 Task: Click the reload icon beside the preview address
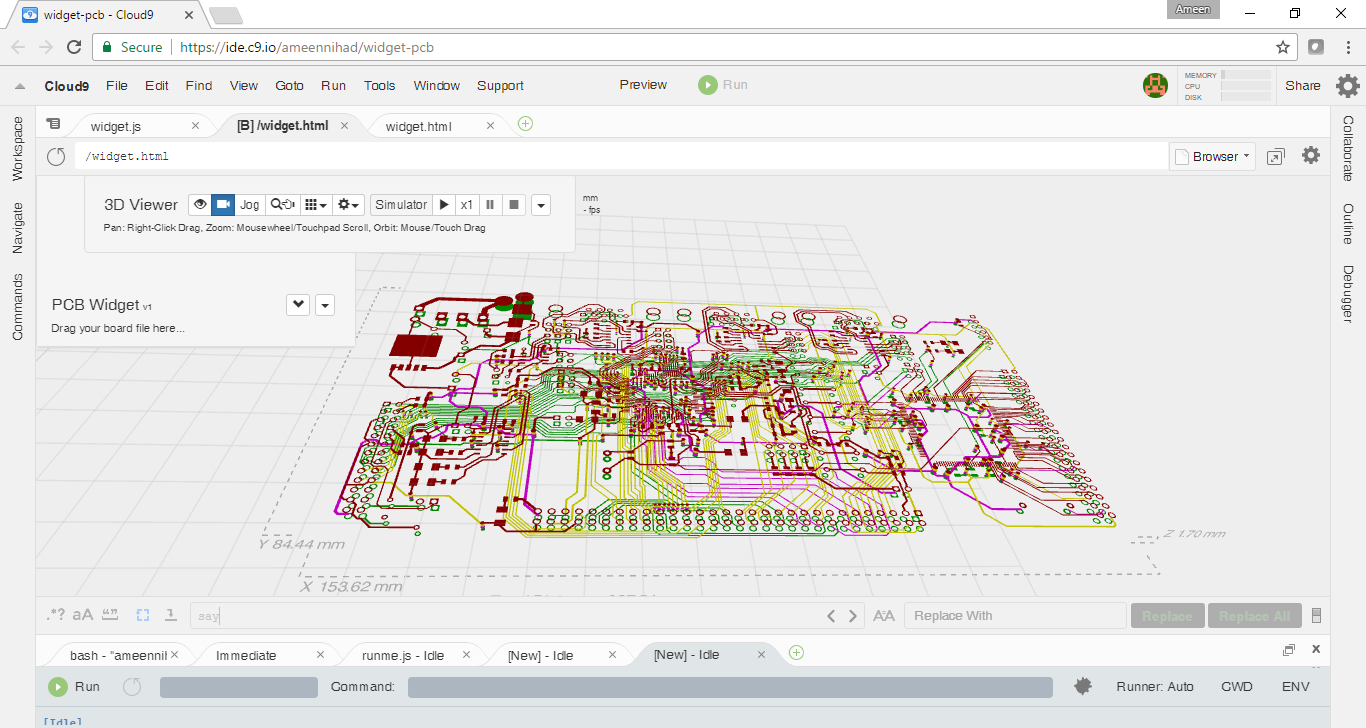point(56,157)
